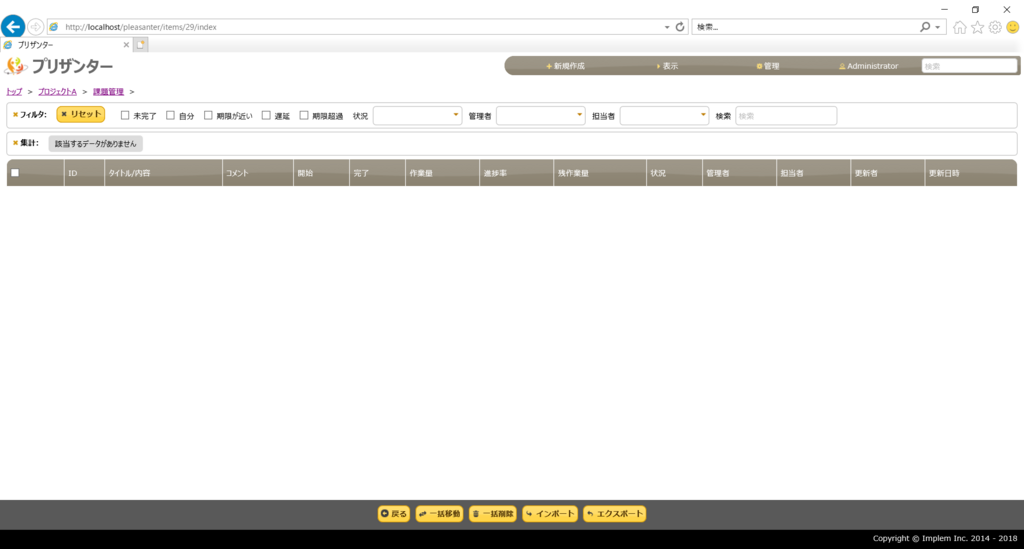Sort by the 残作業量 column header

pyautogui.click(x=600, y=173)
